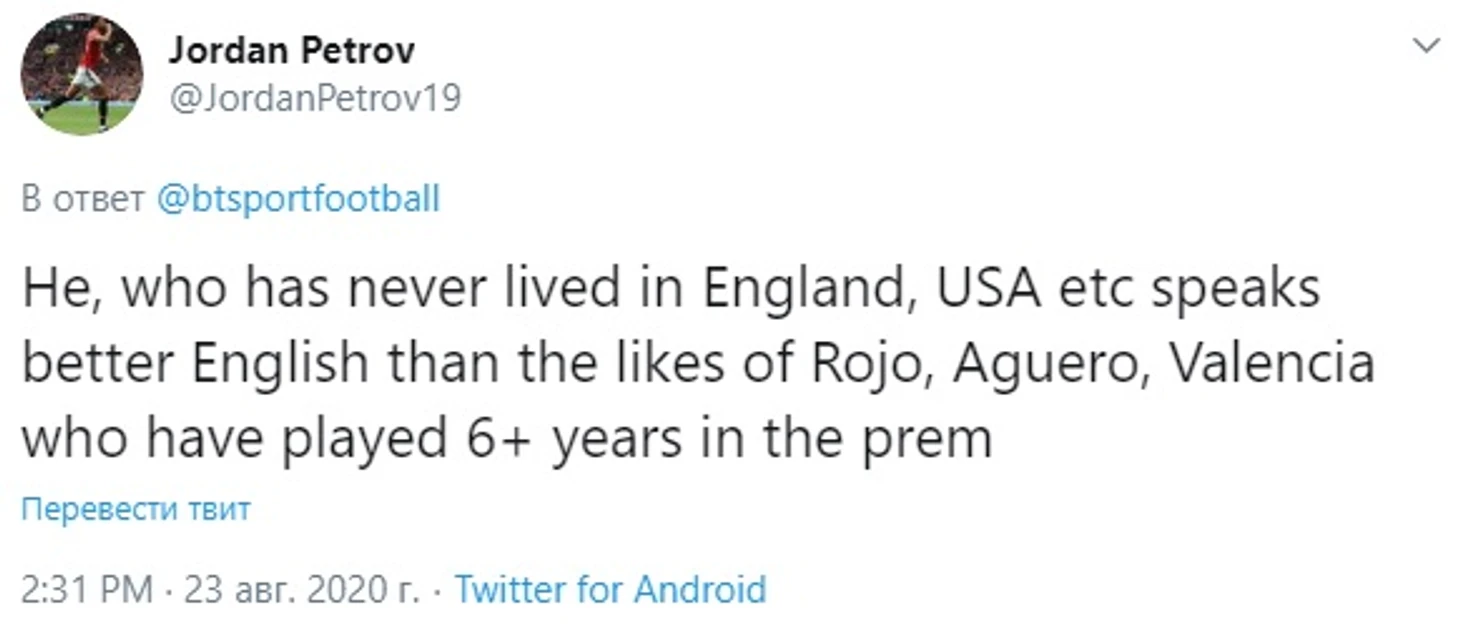The height and width of the screenshot is (632, 1460).
Task: Open the Jordan Petrov display name
Action: (x=291, y=50)
